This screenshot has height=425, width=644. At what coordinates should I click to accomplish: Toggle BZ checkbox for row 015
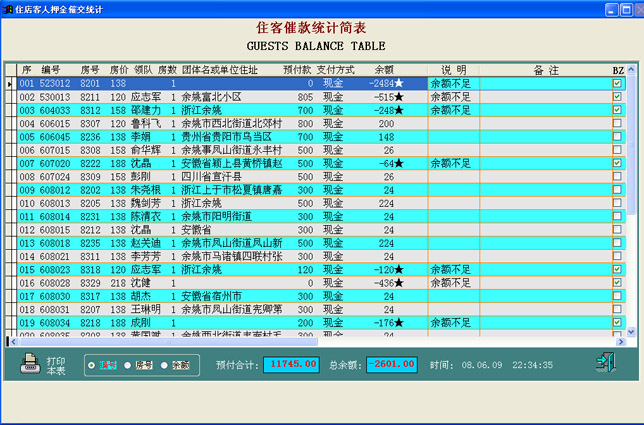tap(617, 270)
